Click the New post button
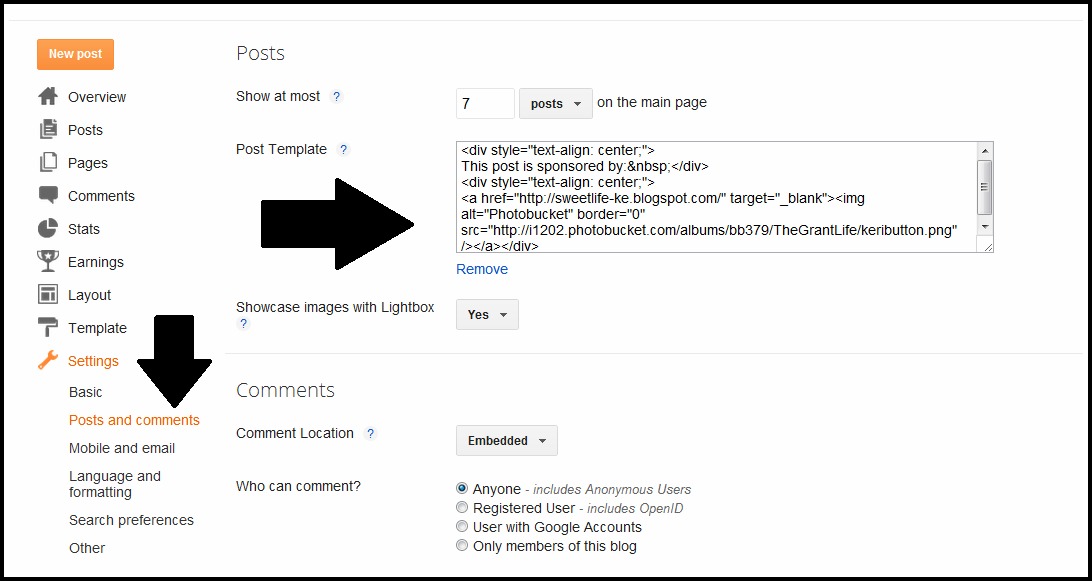1092x581 pixels. point(75,54)
